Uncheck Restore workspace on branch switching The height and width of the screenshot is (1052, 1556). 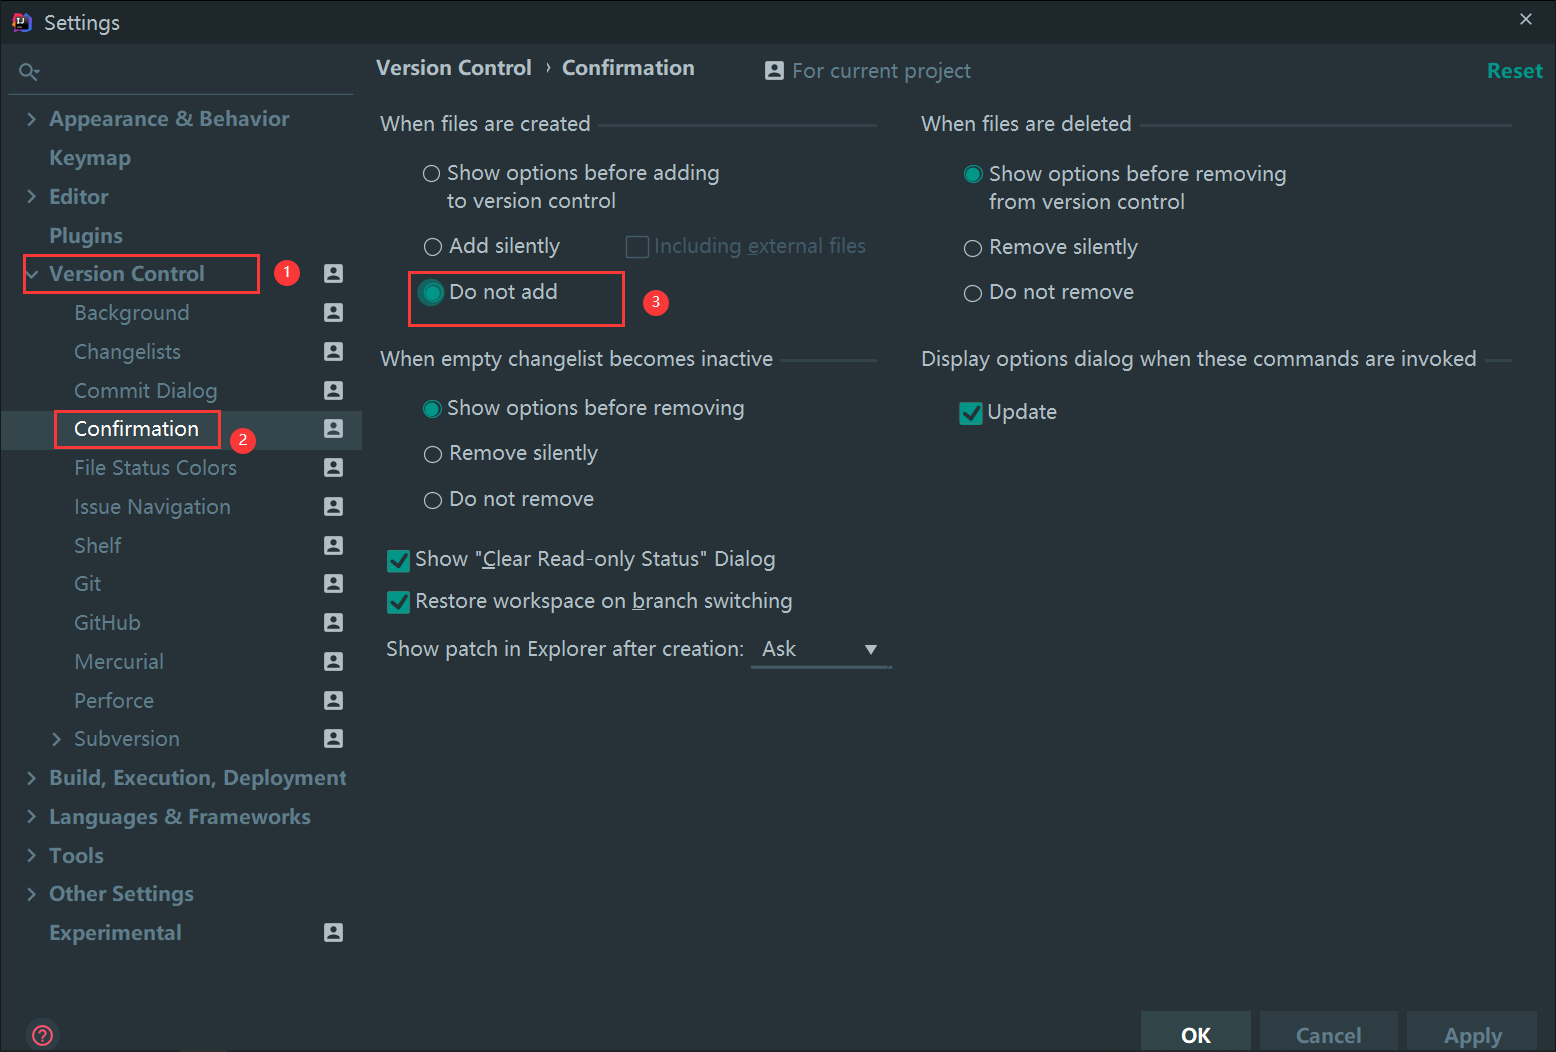399,602
